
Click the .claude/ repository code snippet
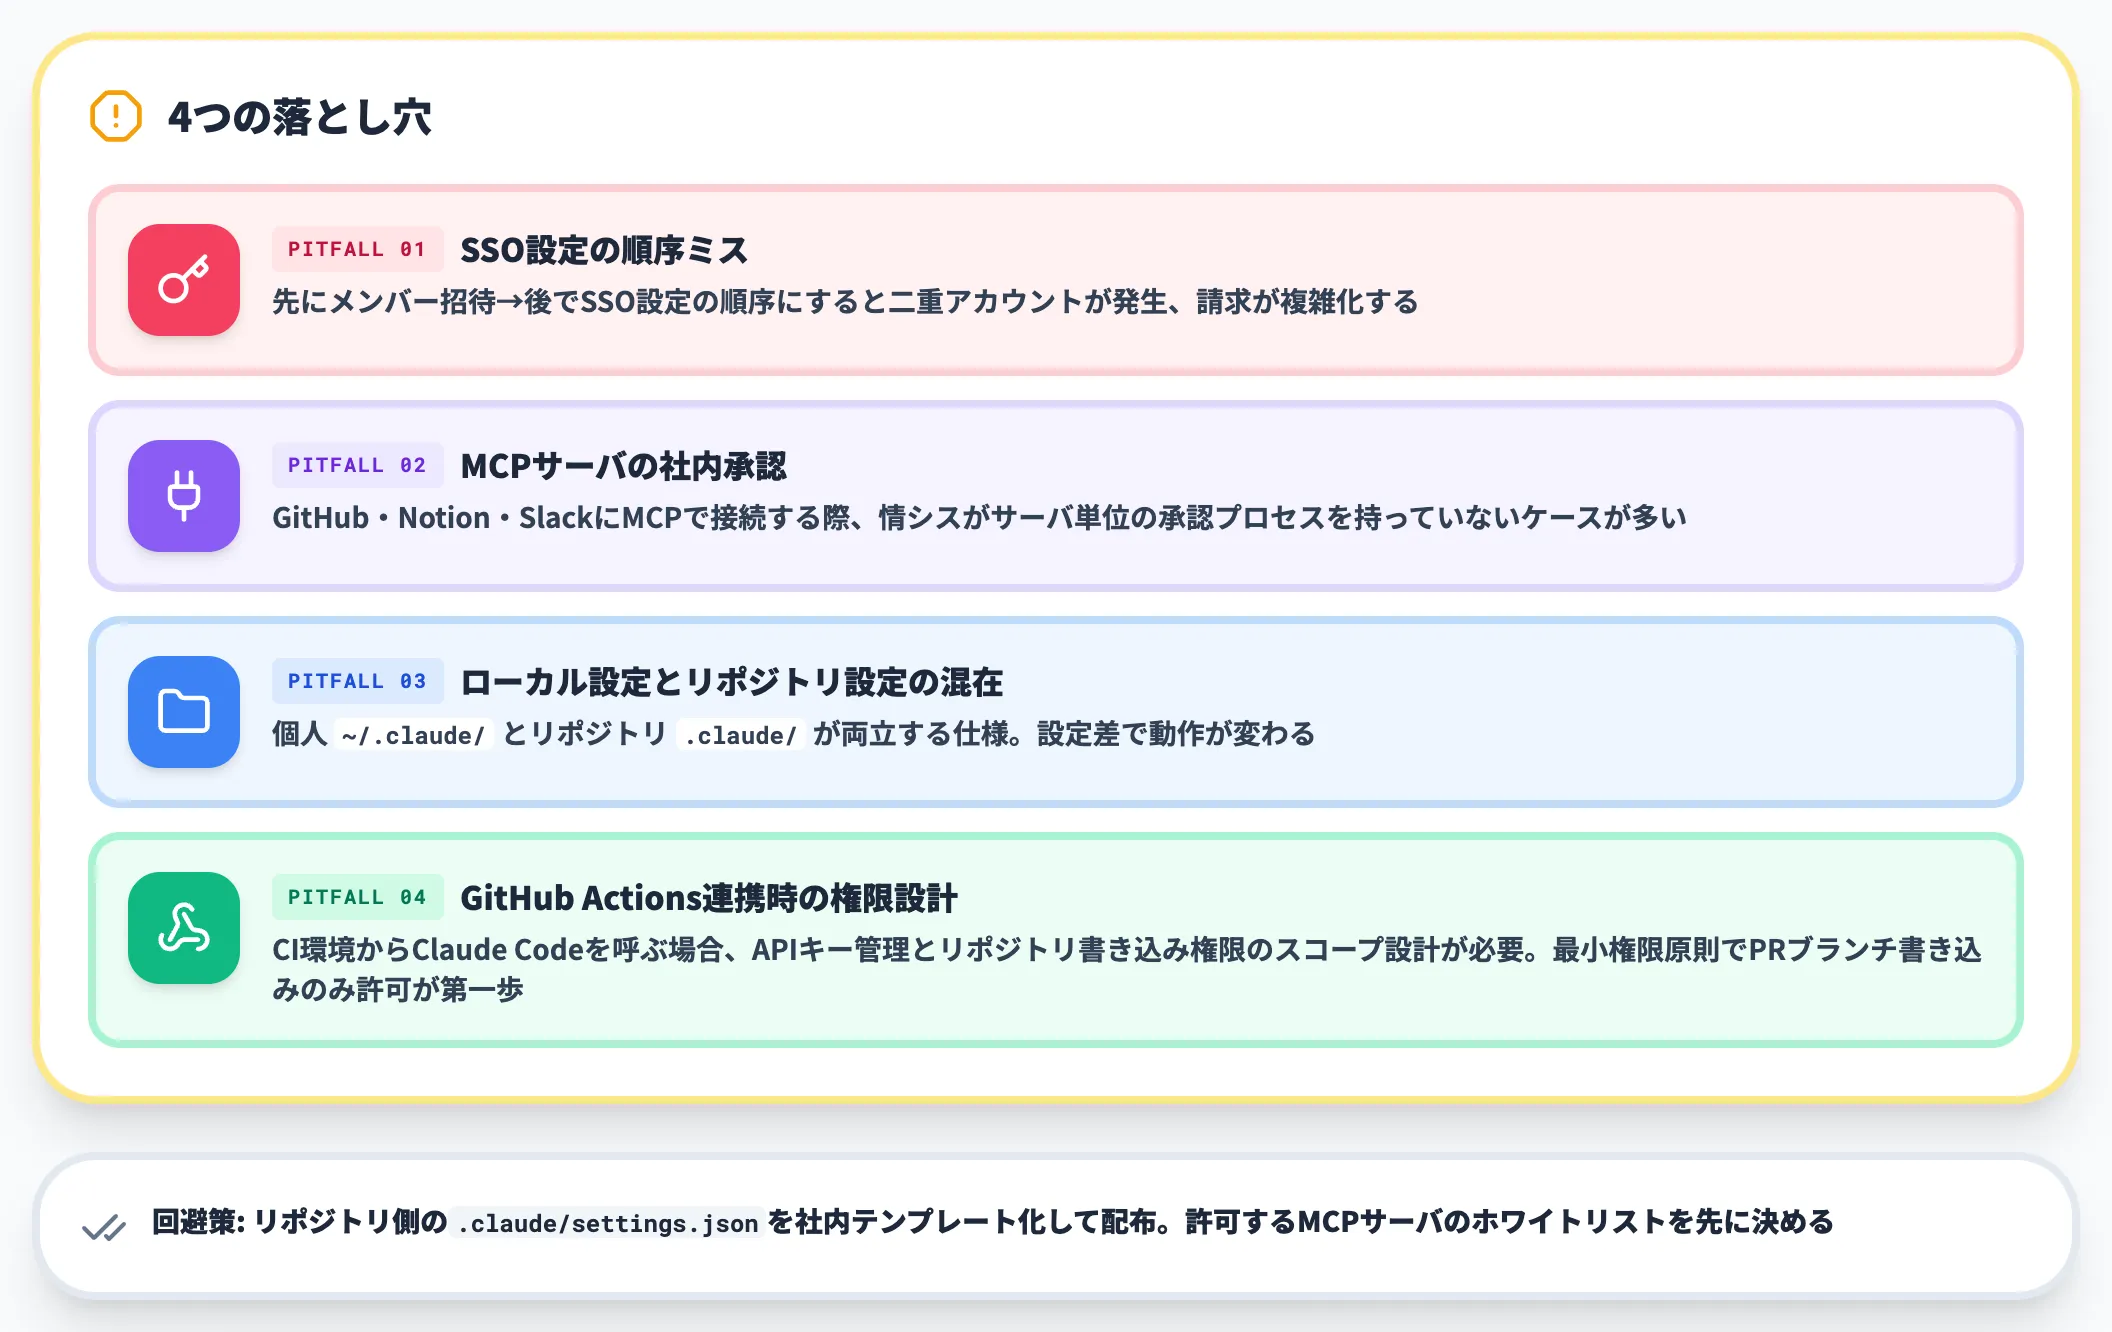[741, 735]
